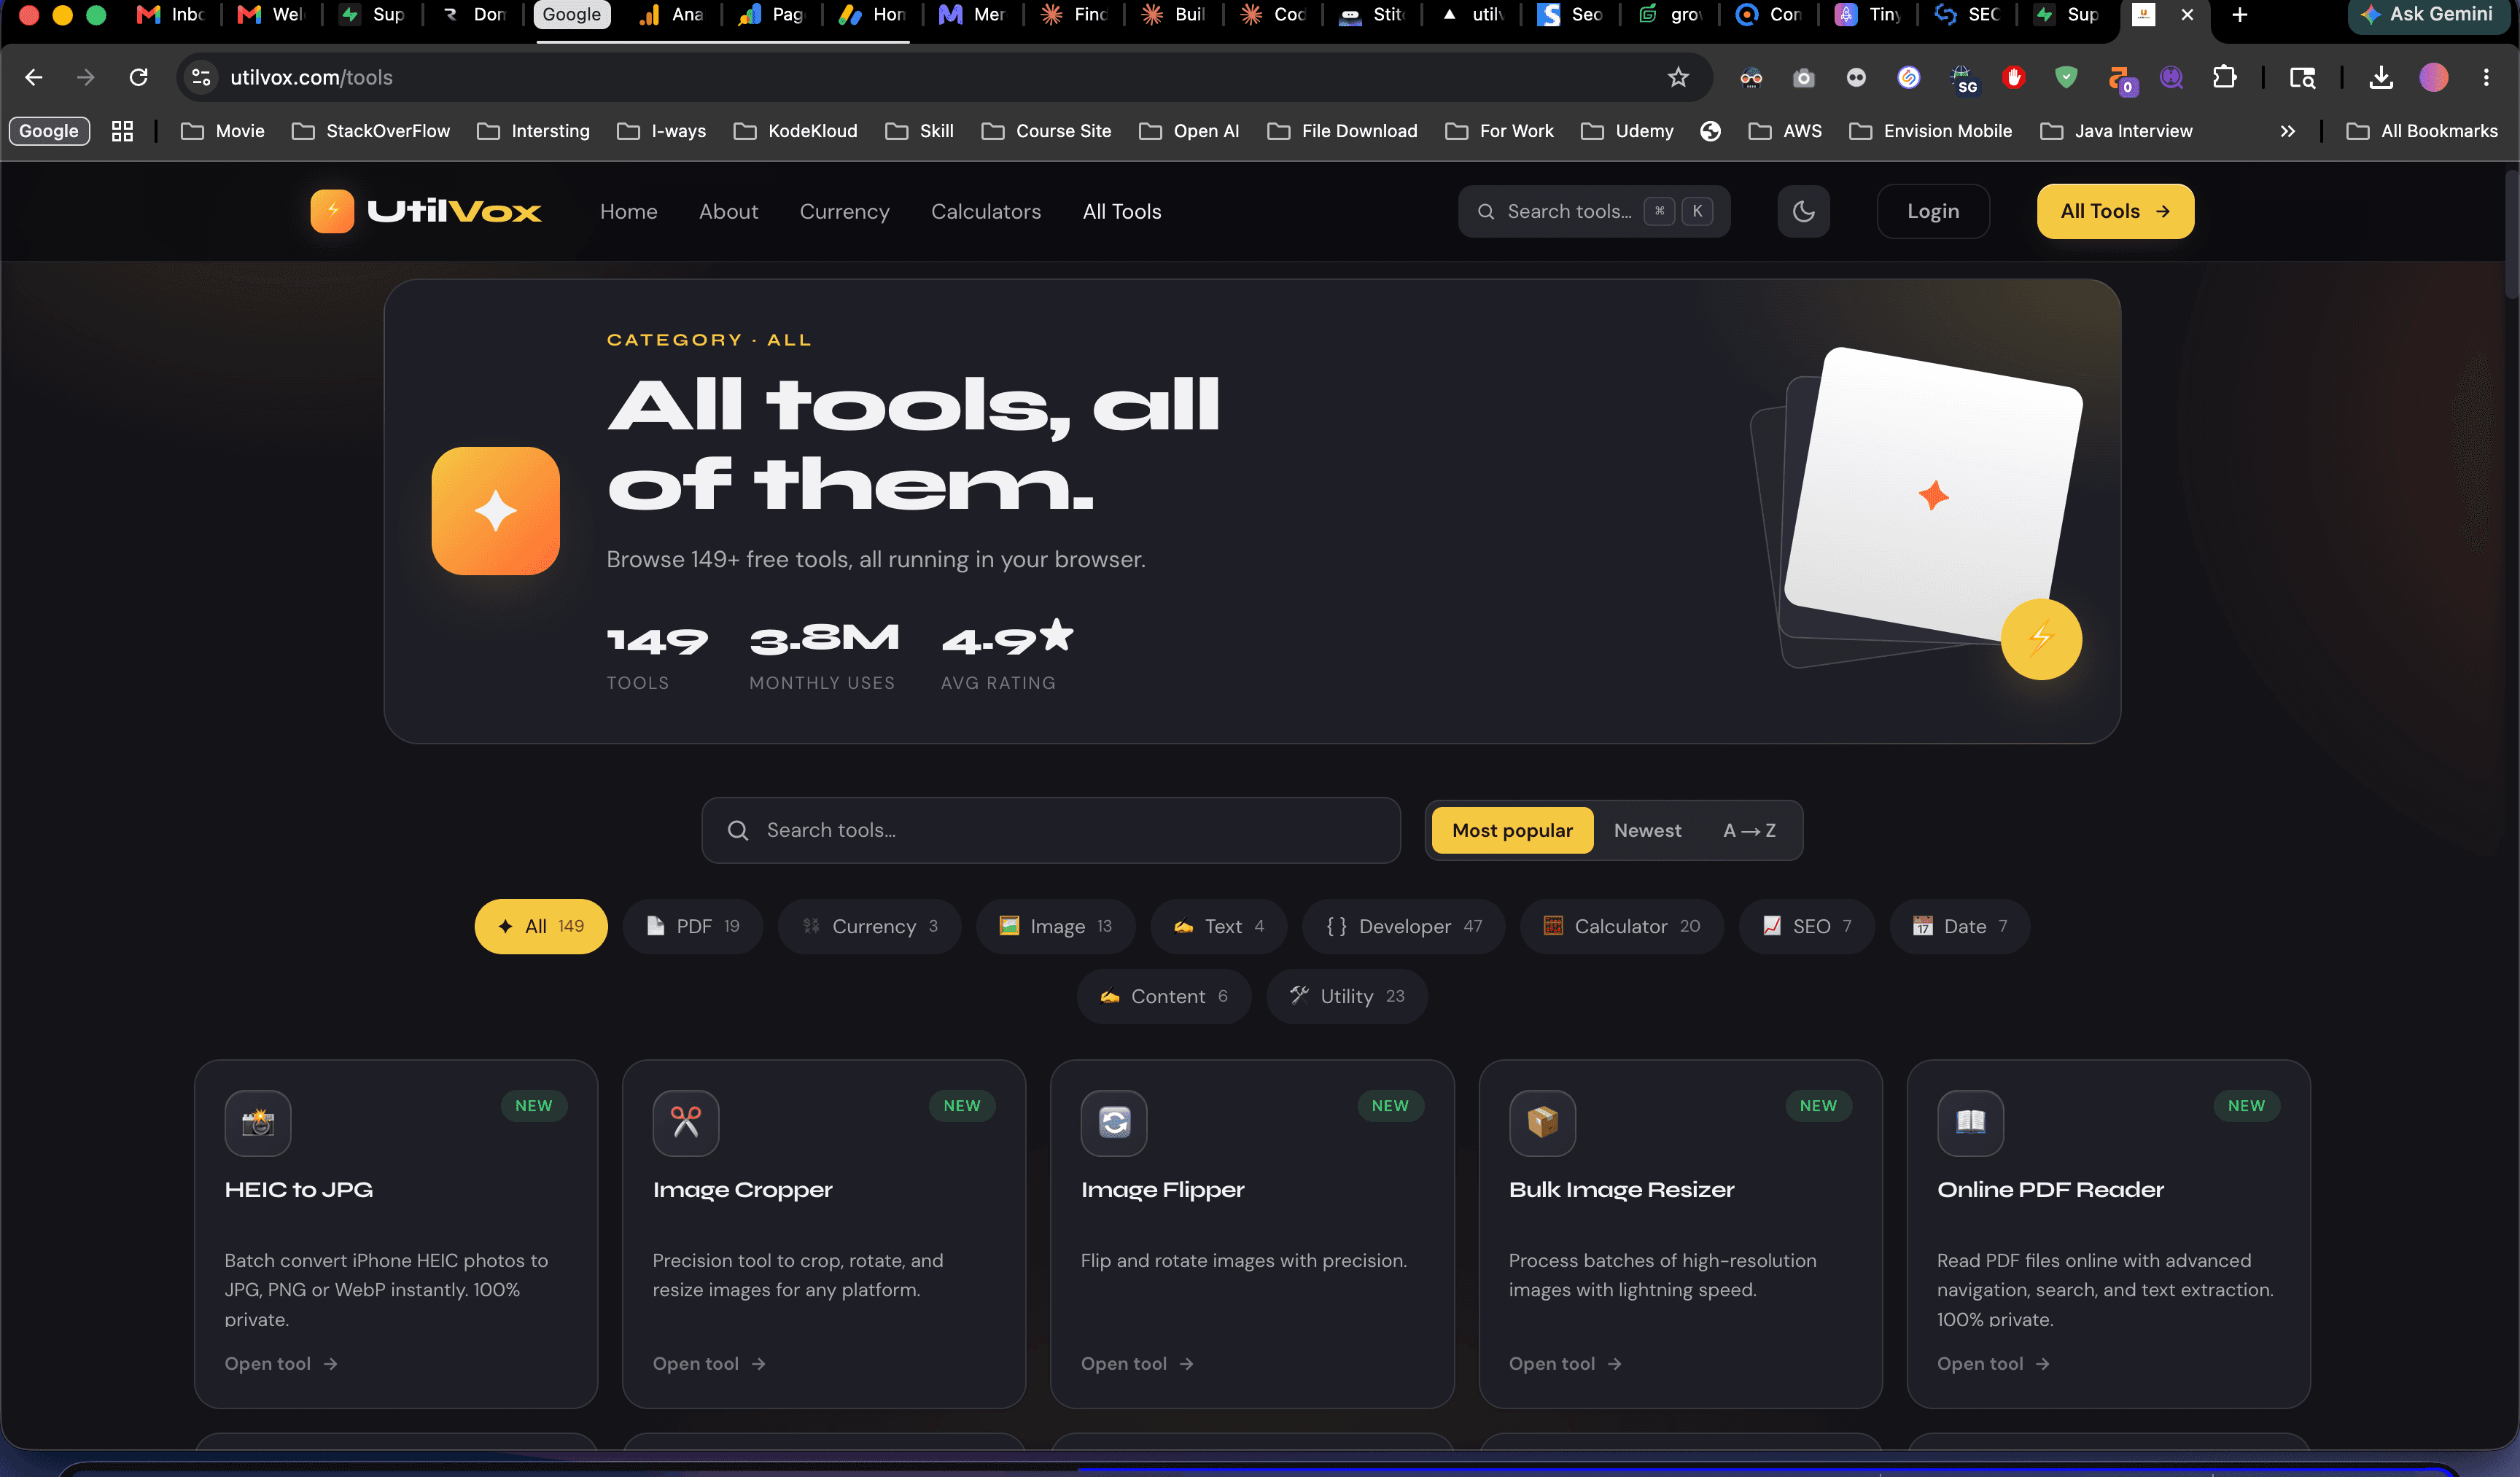This screenshot has height=1477, width=2520.
Task: Open tool link for HEIC to JPG
Action: [x=281, y=1363]
